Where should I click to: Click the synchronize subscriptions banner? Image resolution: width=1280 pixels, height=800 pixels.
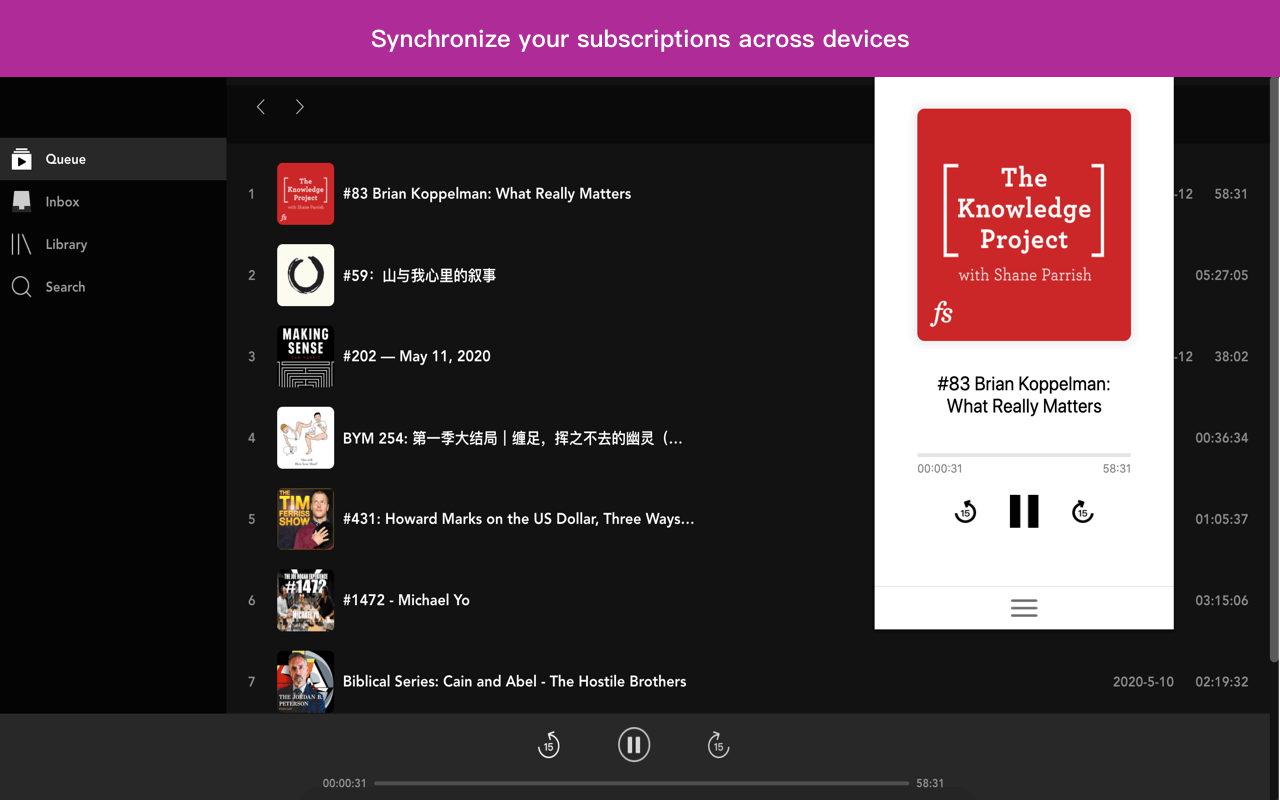(x=640, y=38)
